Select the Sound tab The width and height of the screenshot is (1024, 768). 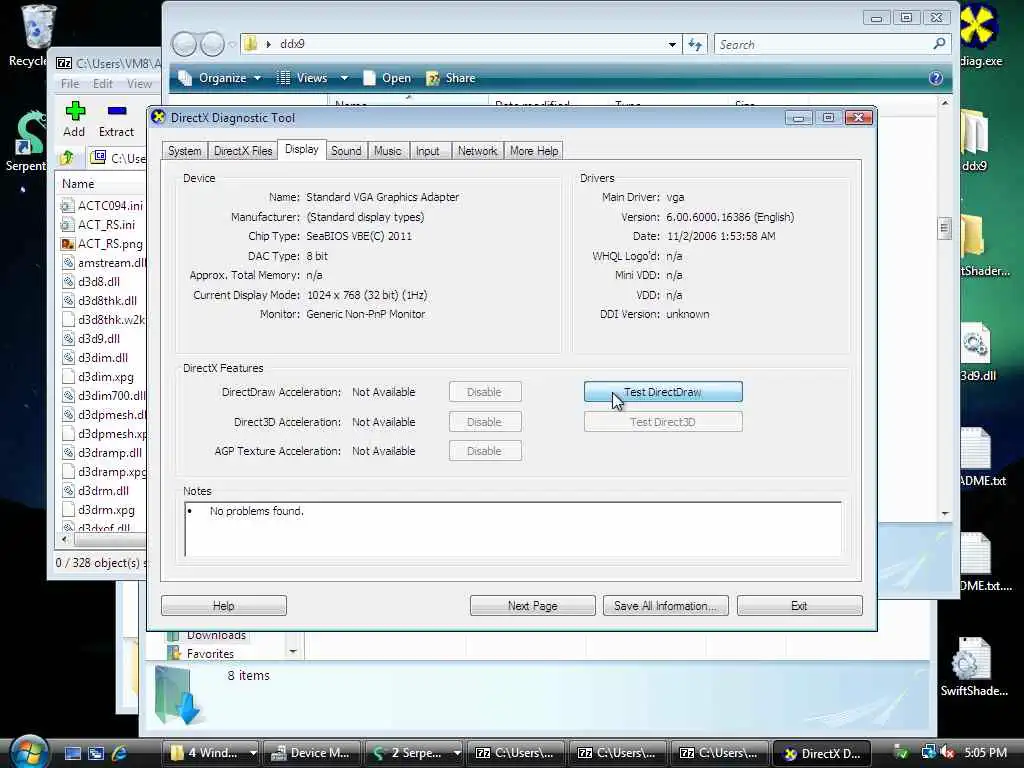(346, 151)
